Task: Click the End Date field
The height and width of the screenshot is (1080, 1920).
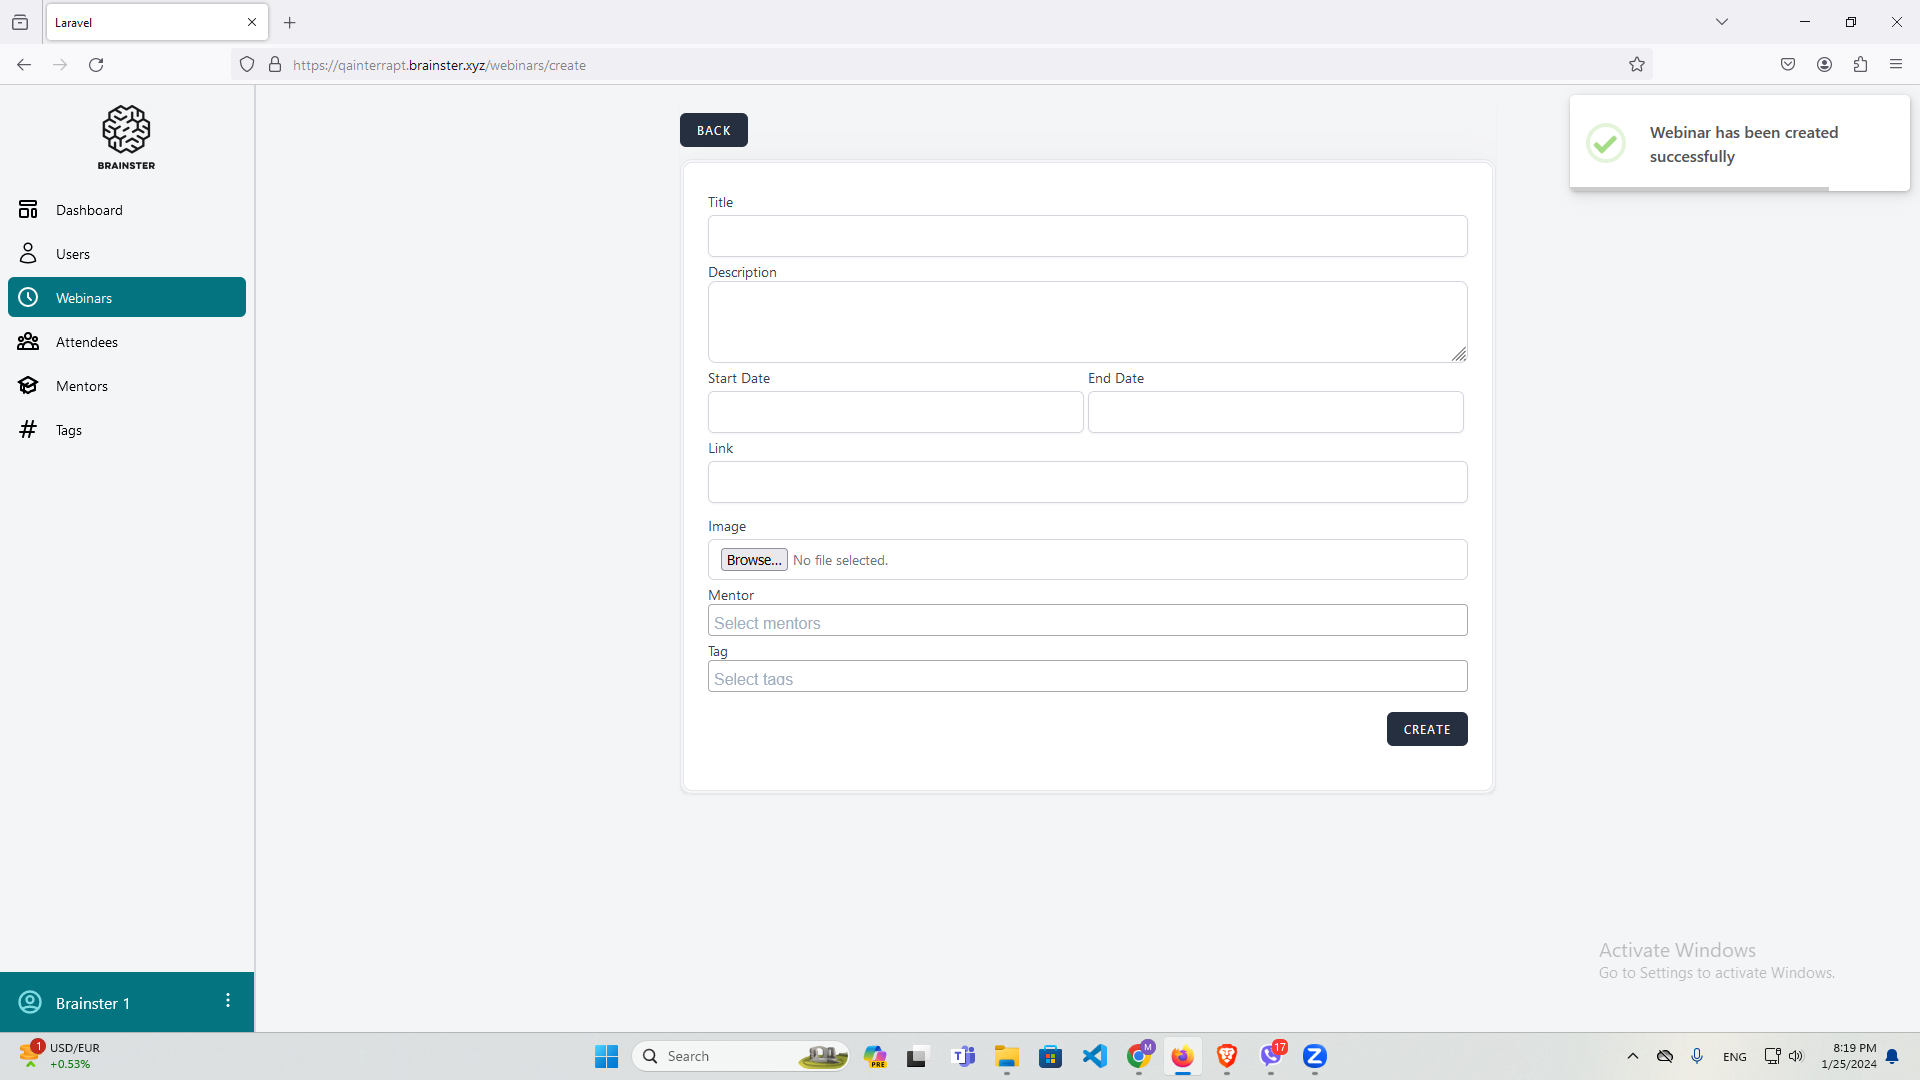Action: pyautogui.click(x=1275, y=412)
